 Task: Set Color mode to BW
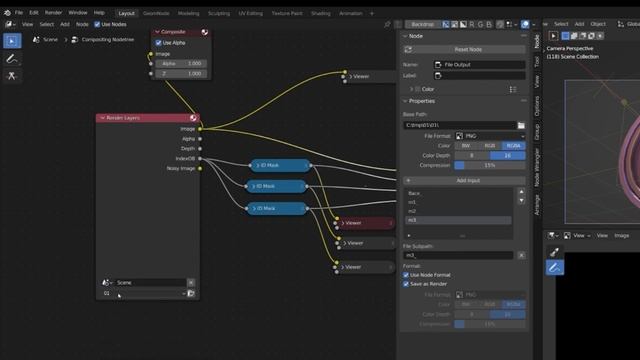[x=466, y=146]
